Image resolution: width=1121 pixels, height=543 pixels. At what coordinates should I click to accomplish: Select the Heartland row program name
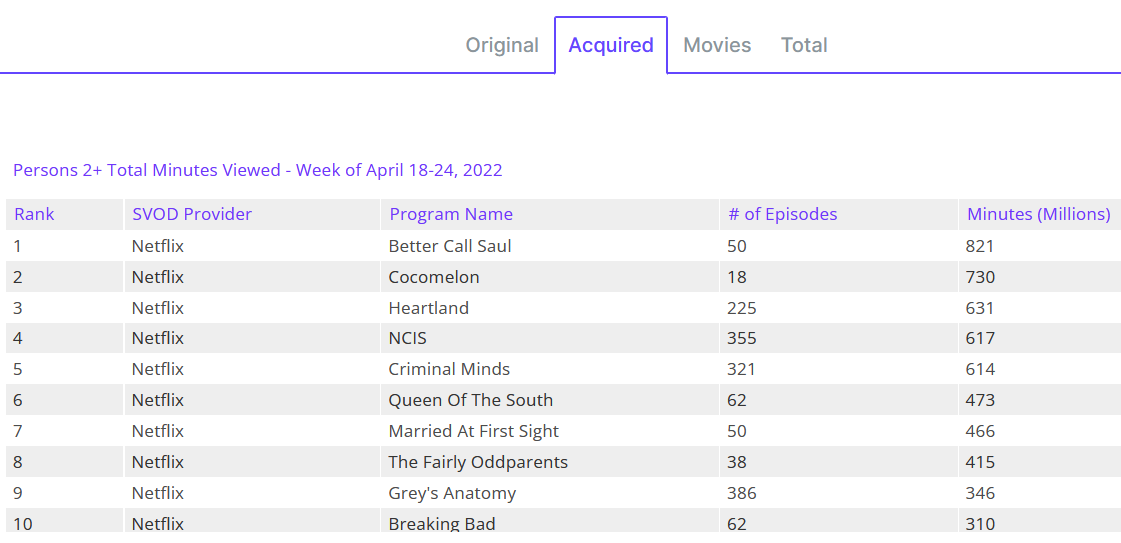click(429, 308)
